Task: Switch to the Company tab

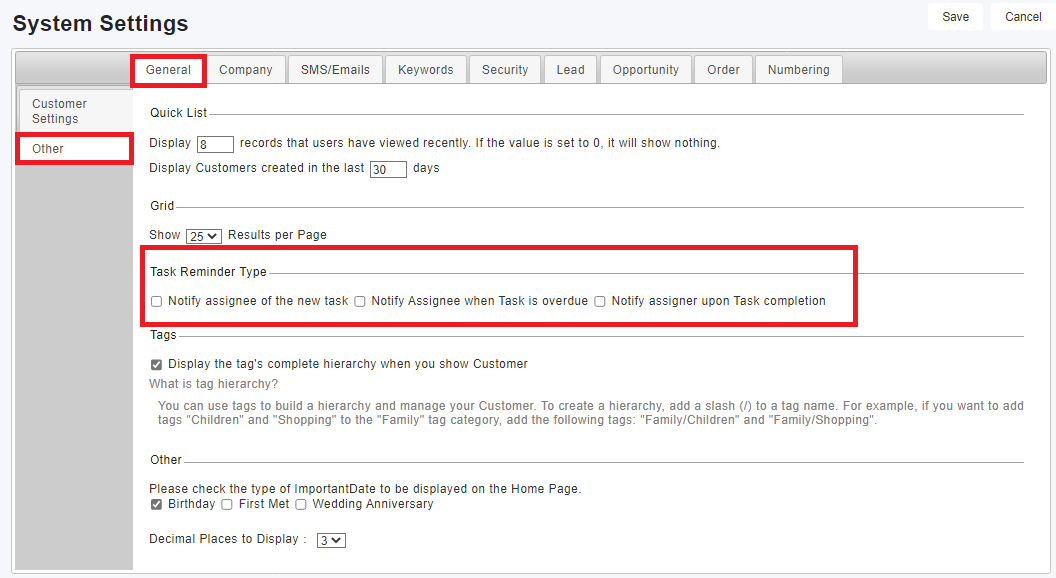Action: coord(245,70)
